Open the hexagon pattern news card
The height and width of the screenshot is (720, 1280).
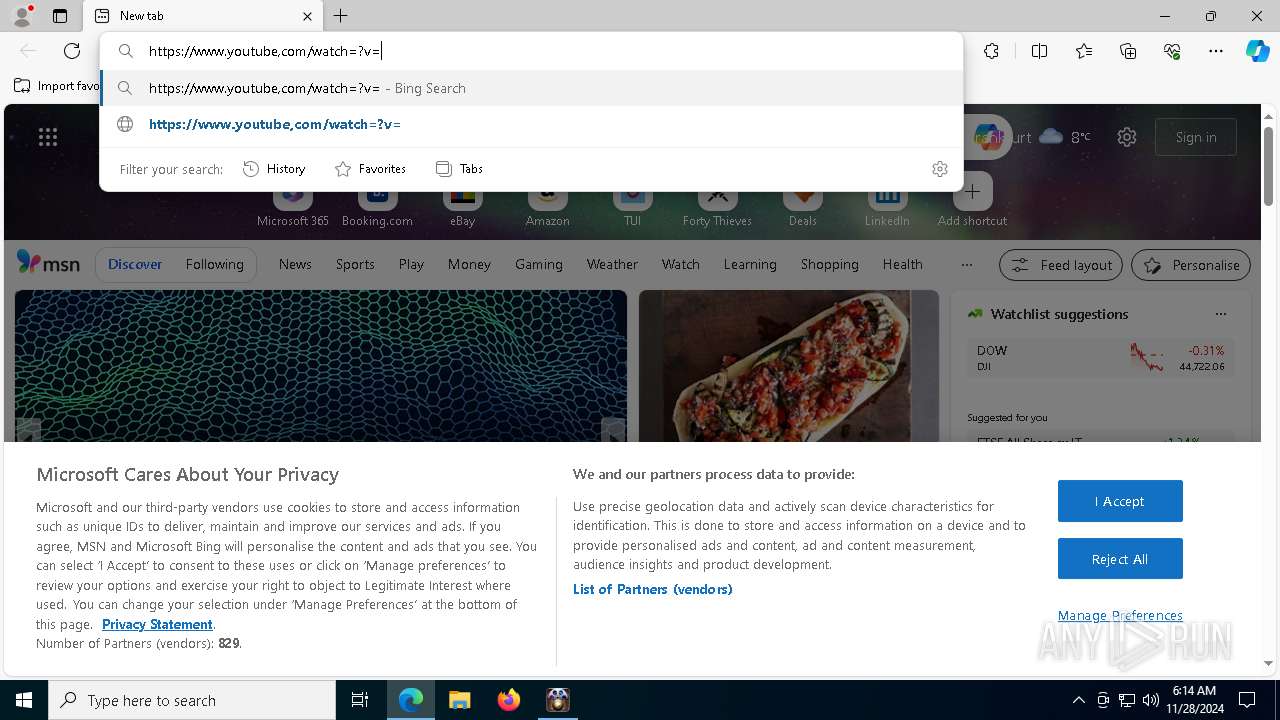tap(320, 366)
